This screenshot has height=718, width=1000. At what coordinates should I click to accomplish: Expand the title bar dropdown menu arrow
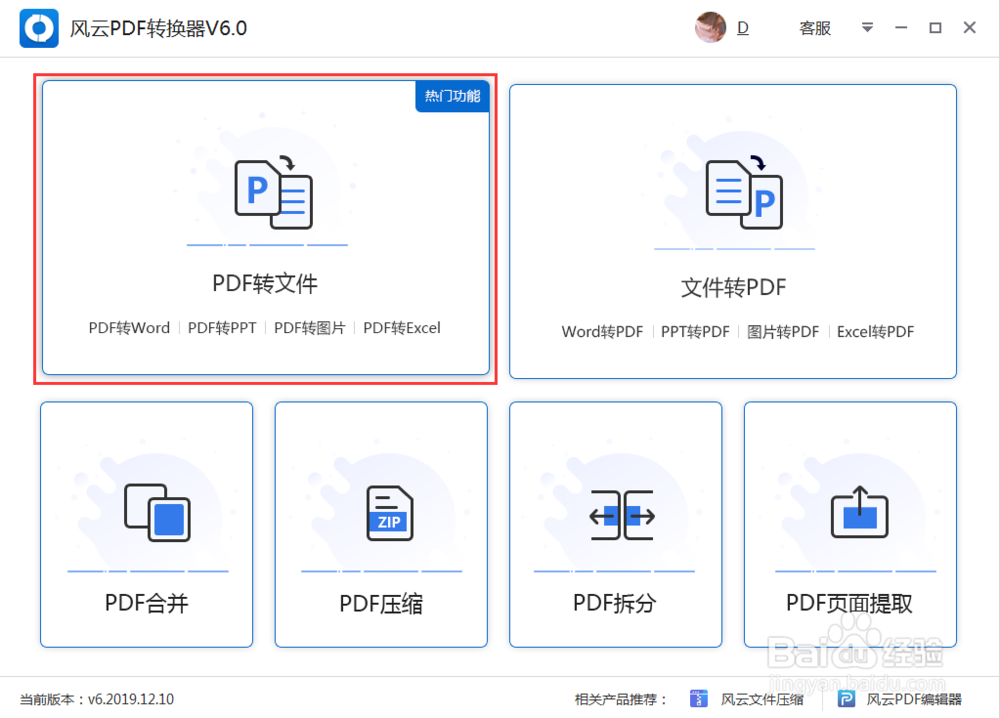point(867,27)
